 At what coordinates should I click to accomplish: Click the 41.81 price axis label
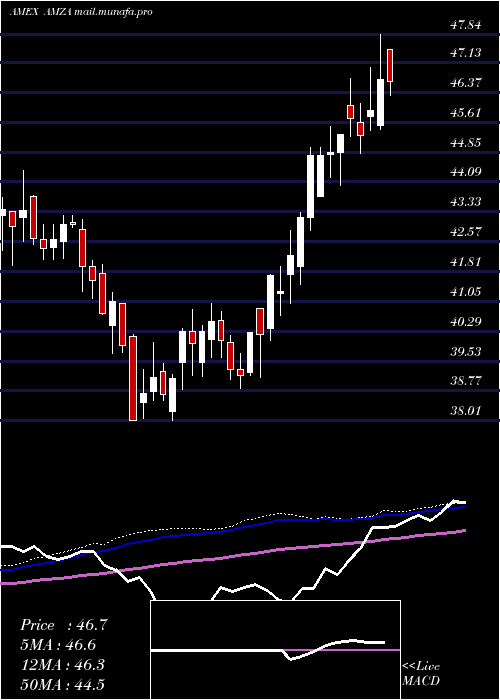466,262
